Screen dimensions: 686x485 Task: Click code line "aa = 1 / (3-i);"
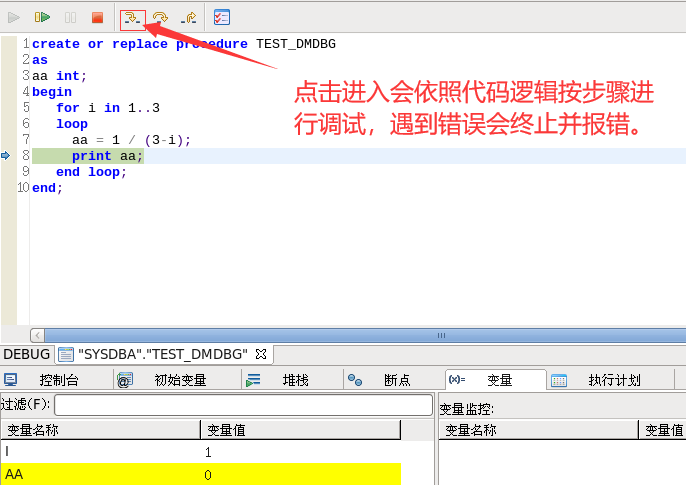131,140
